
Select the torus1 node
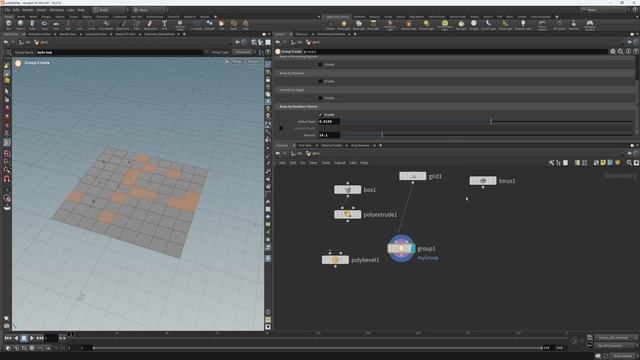pos(483,180)
